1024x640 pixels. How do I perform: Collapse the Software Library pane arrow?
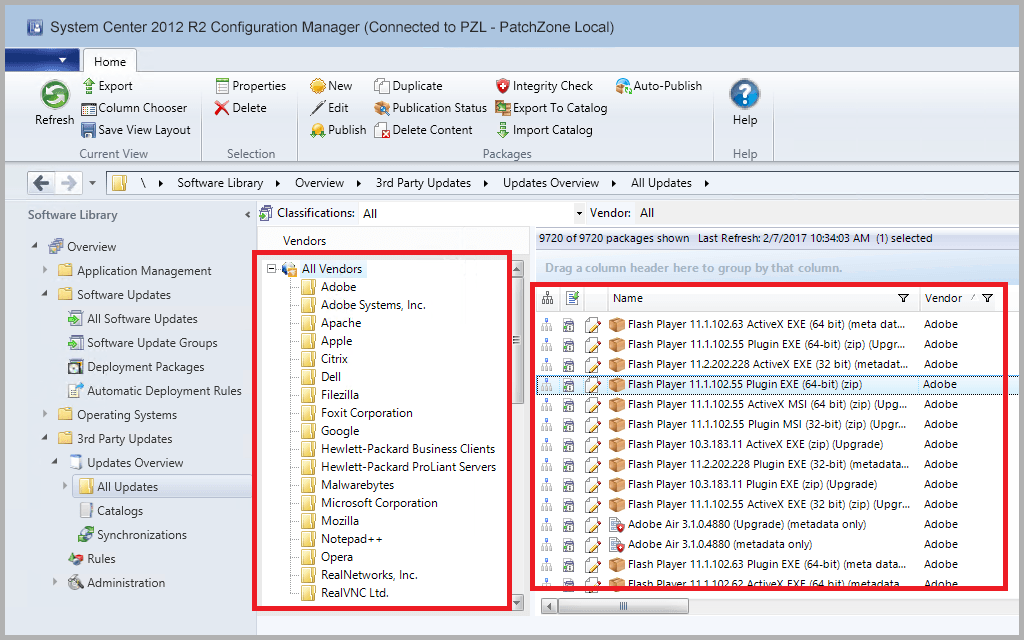247,215
